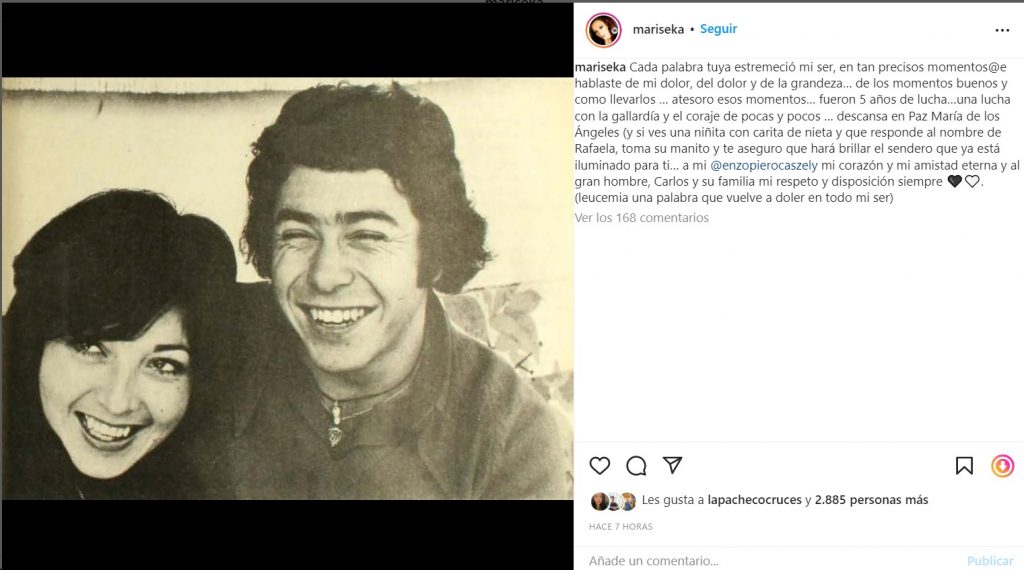
Task: Click Seguir to follow mariseka
Action: click(x=718, y=29)
